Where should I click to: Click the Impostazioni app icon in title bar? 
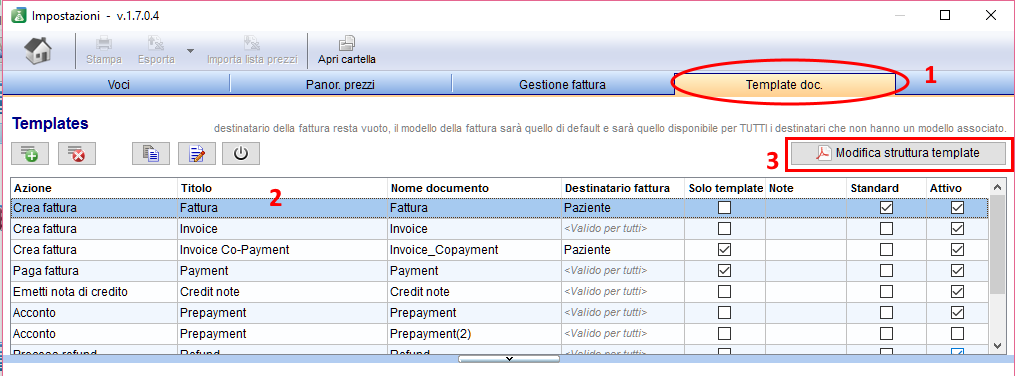18,16
